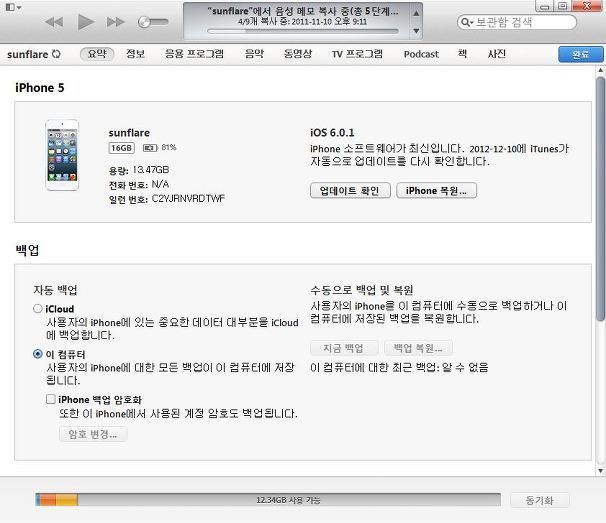606x523 pixels.
Task: Switch to the 요약 tab
Action: pyautogui.click(x=97, y=54)
